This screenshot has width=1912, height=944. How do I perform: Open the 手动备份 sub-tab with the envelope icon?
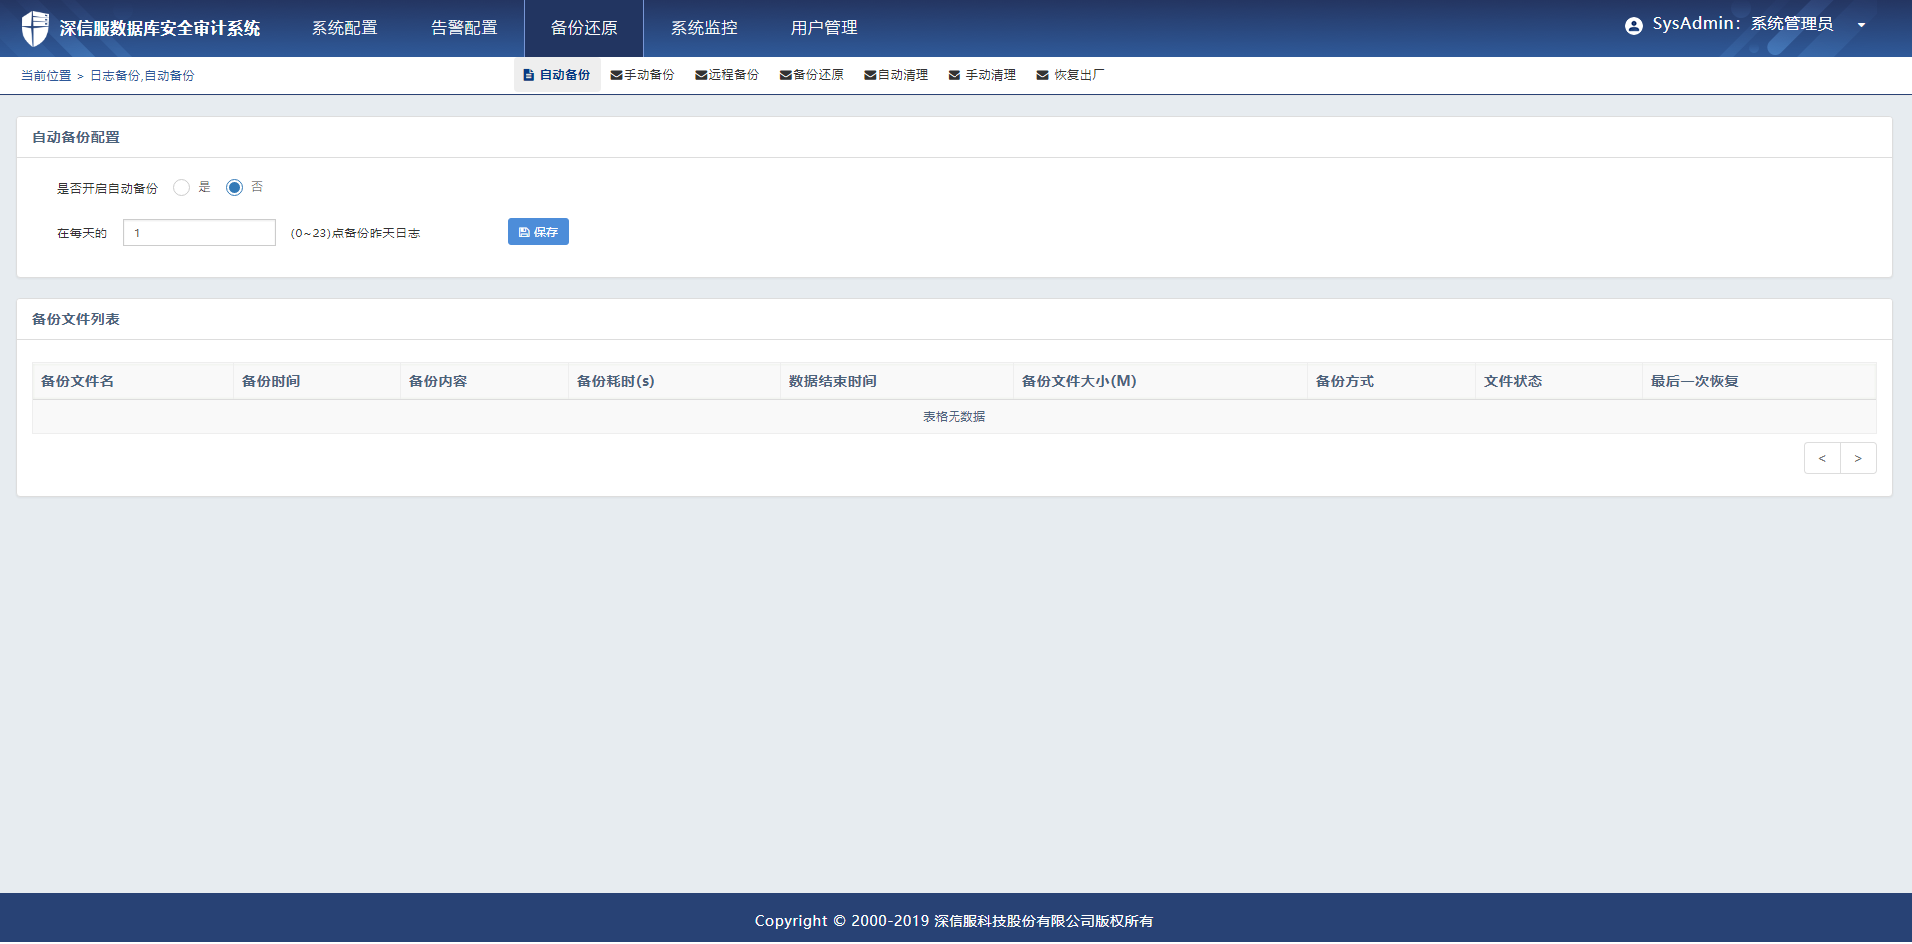642,75
